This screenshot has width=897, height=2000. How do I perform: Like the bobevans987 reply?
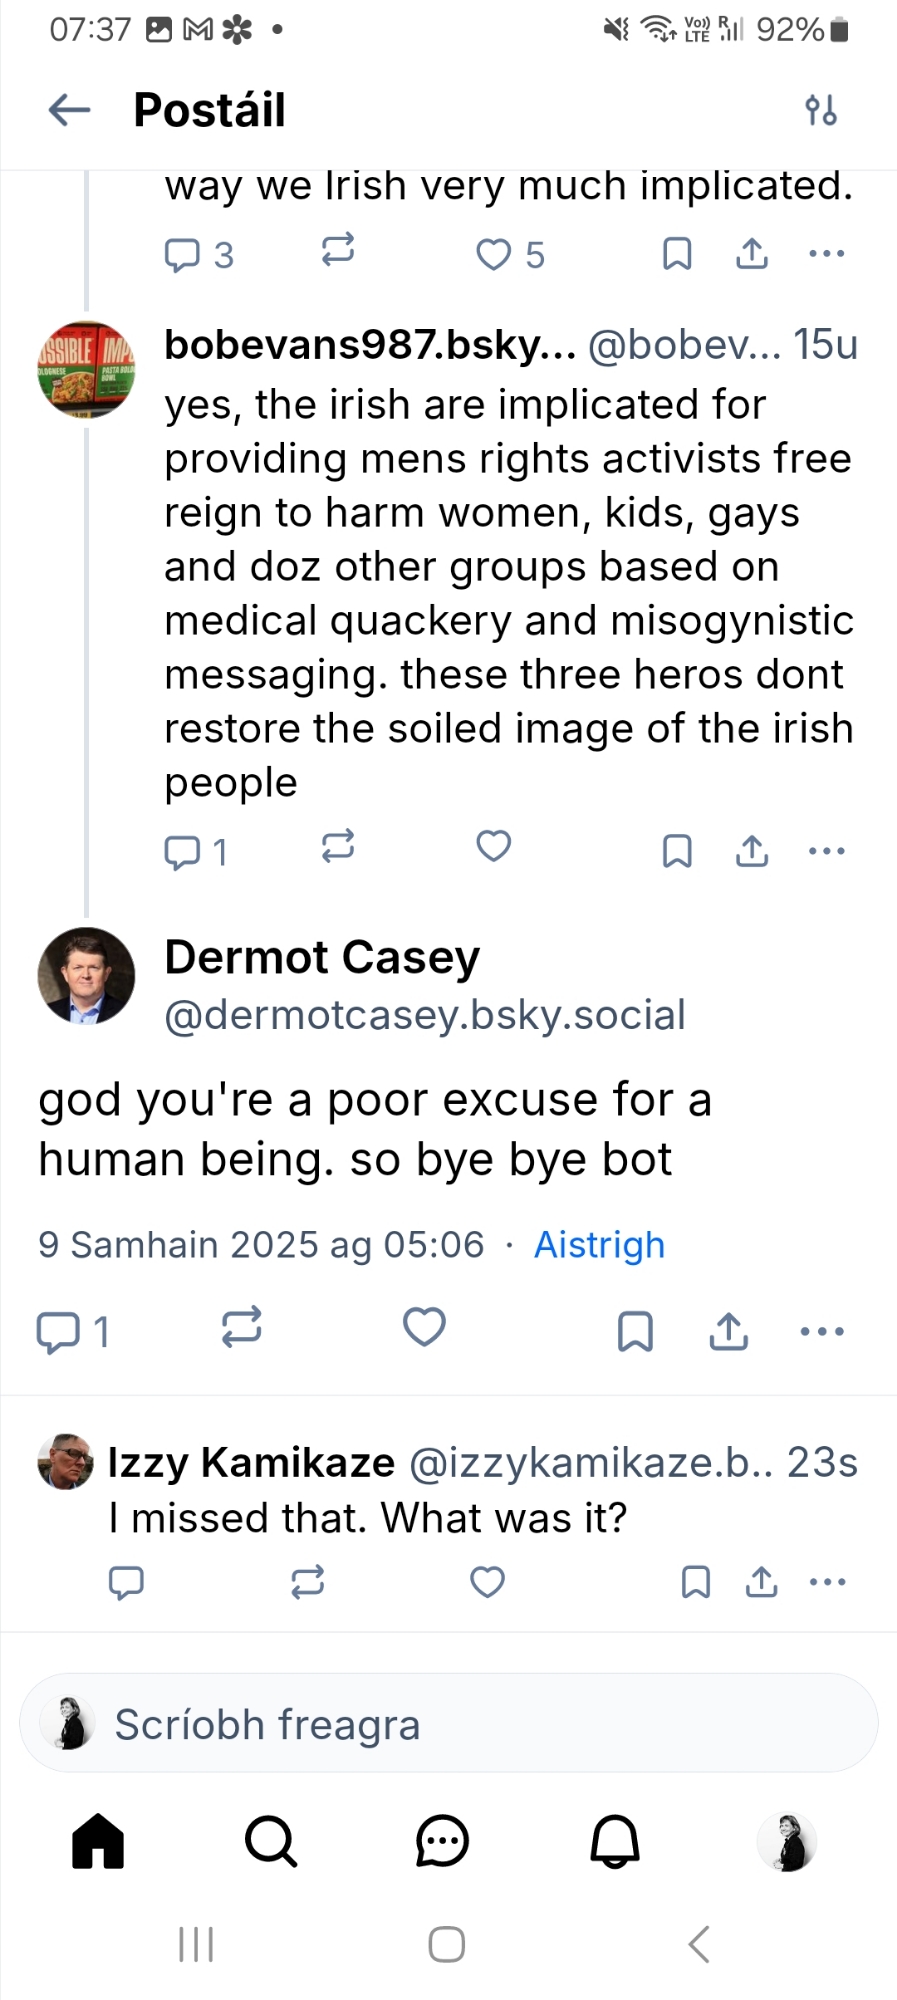[493, 847]
